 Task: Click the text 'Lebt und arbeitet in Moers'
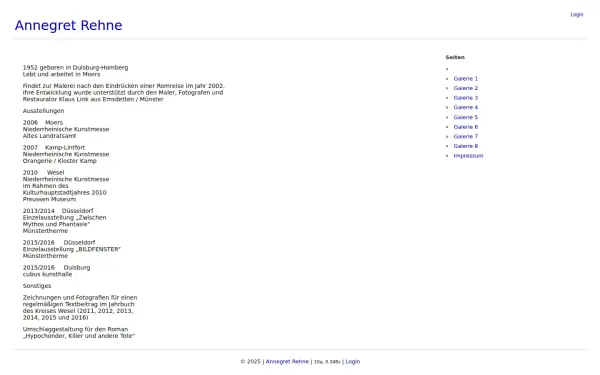click(x=61, y=74)
